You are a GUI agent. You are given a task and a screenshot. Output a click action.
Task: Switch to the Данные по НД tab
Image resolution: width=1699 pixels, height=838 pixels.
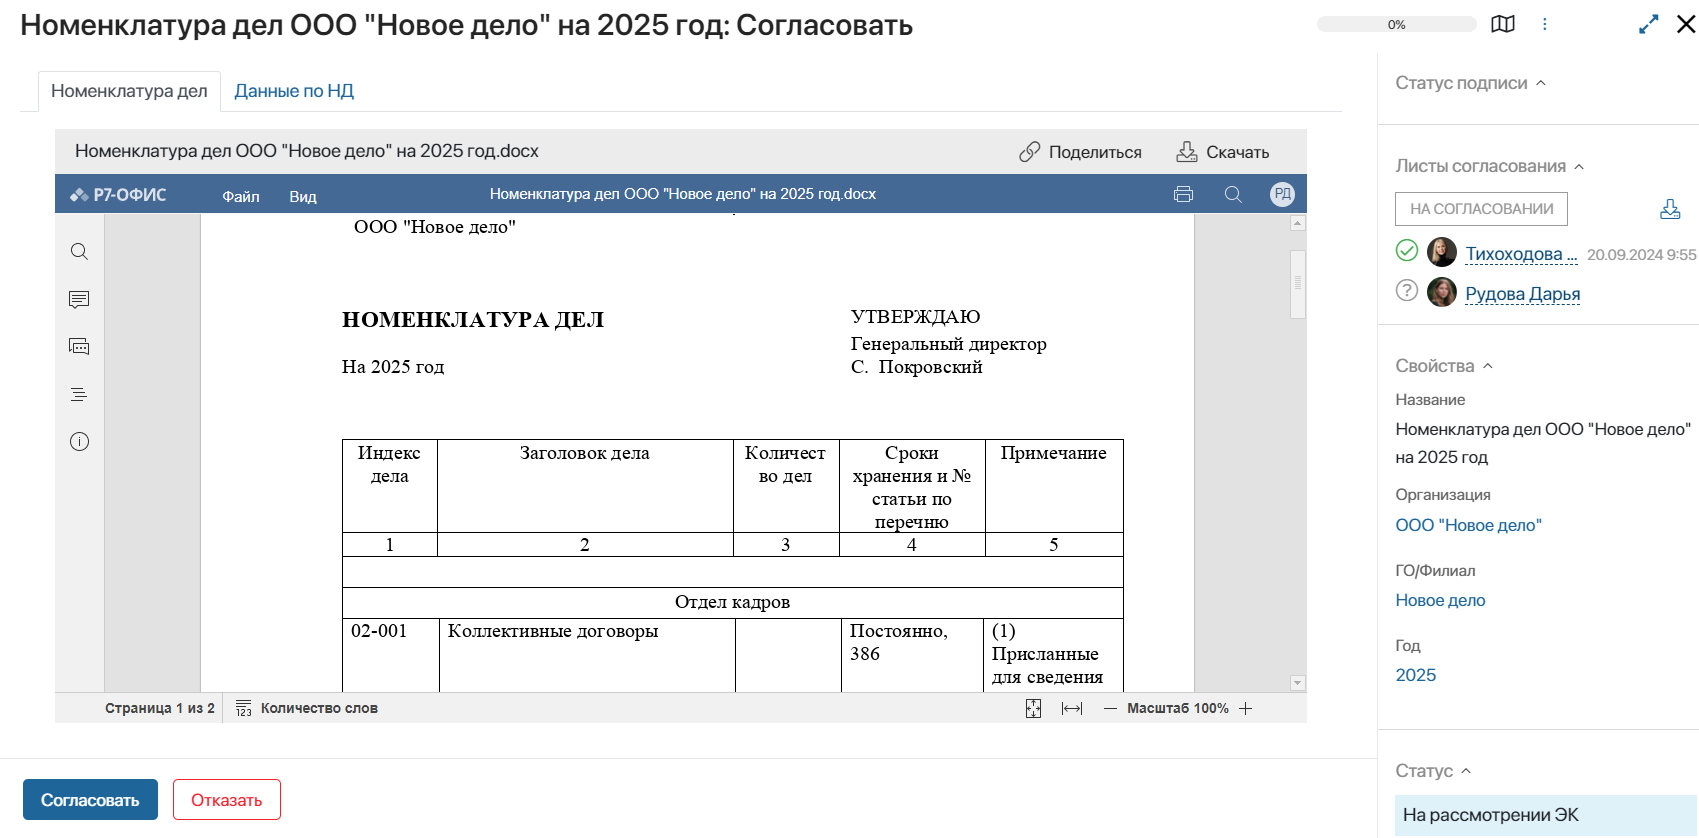click(294, 91)
